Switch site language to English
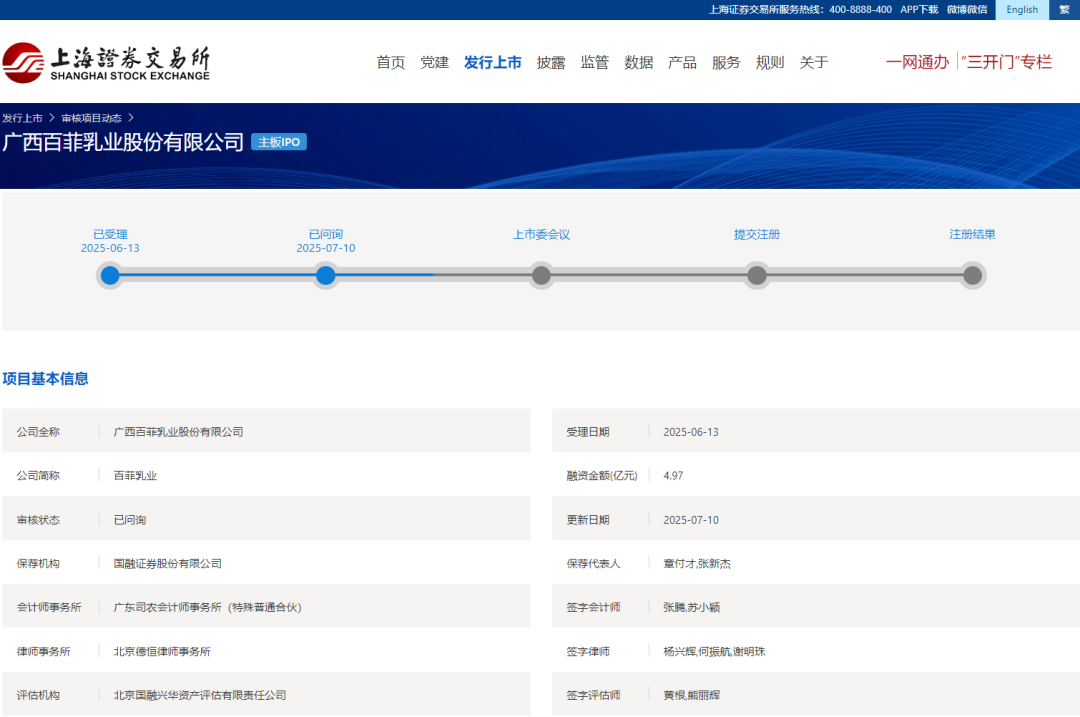The width and height of the screenshot is (1080, 717). [x=1022, y=10]
